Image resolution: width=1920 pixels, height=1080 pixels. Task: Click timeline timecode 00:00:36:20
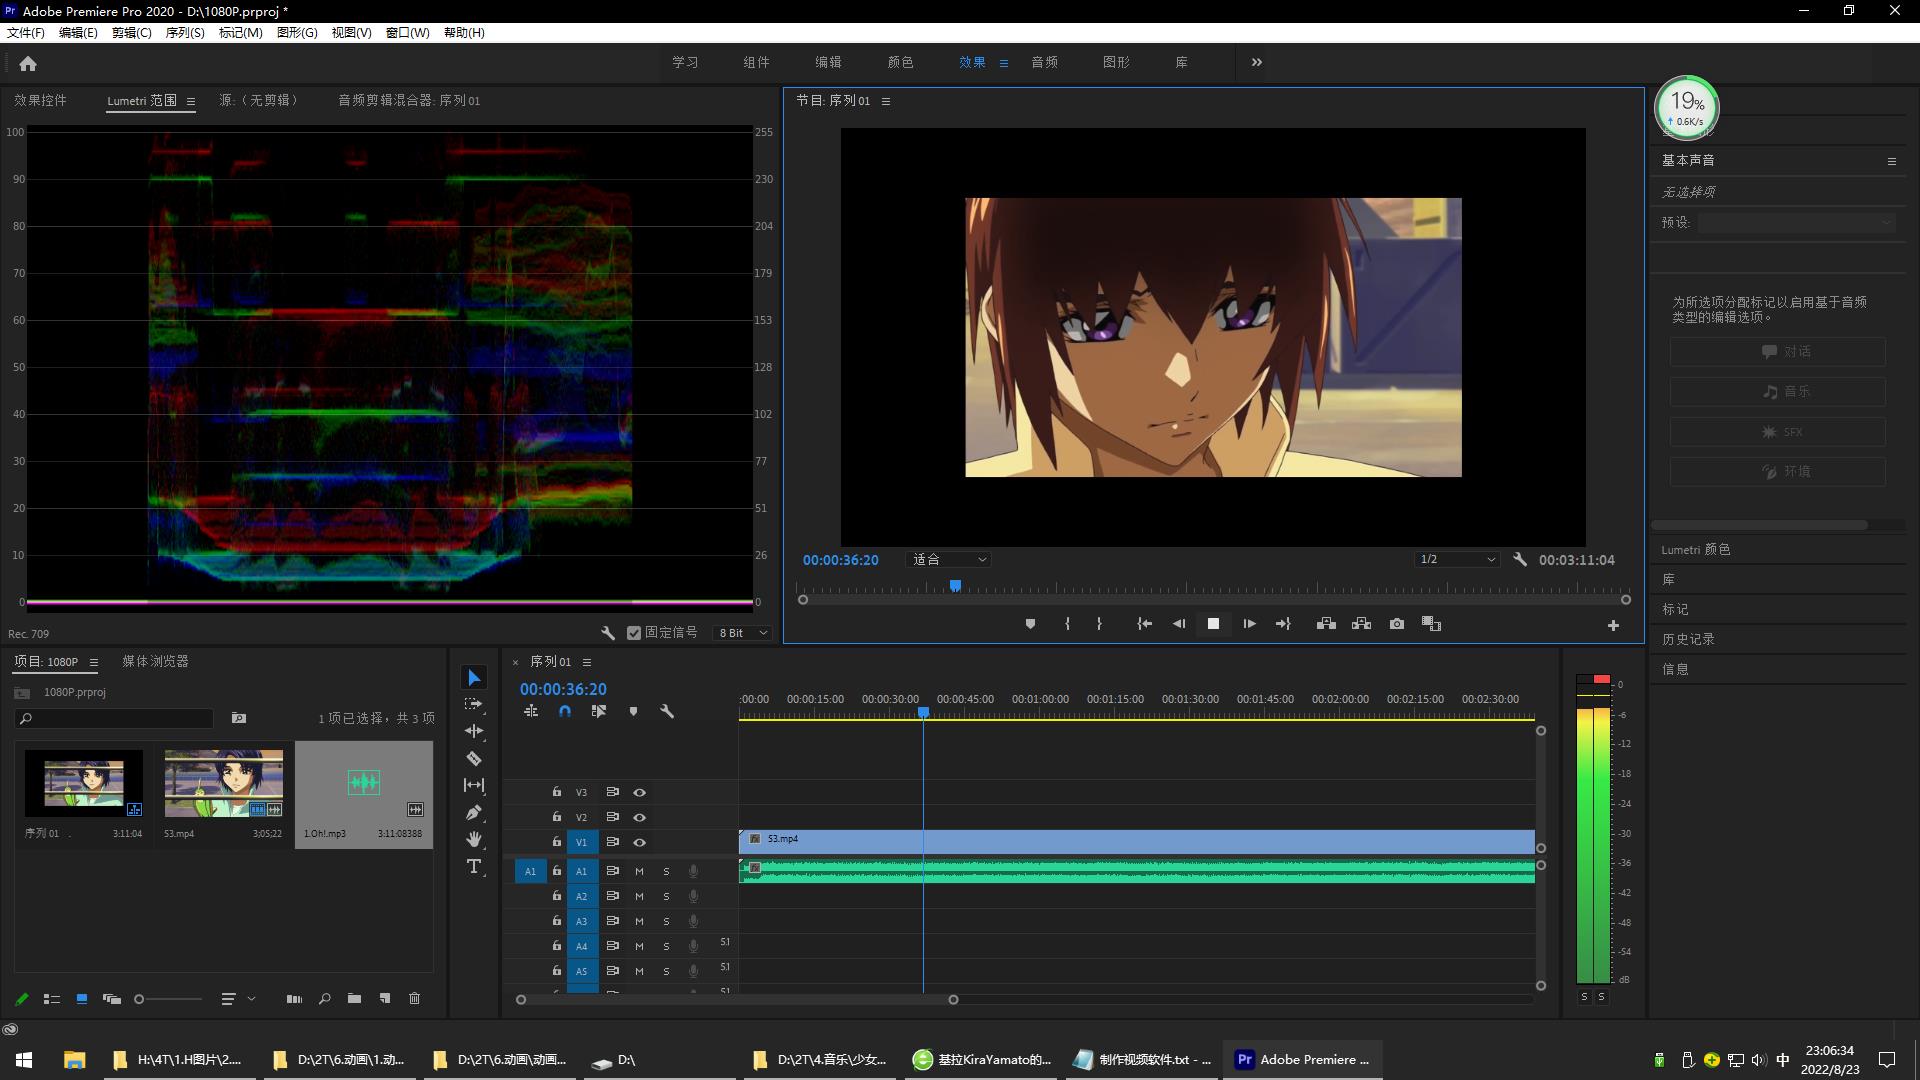[x=563, y=689]
